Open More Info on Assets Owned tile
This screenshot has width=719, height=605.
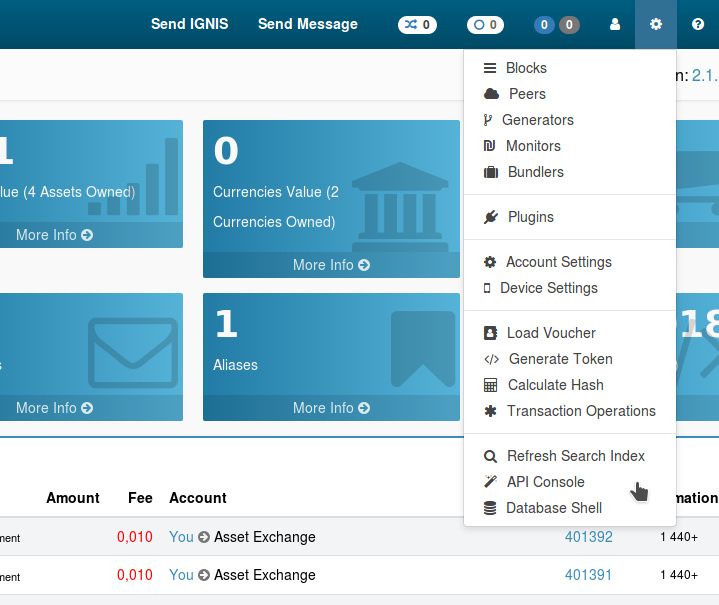tap(54, 235)
